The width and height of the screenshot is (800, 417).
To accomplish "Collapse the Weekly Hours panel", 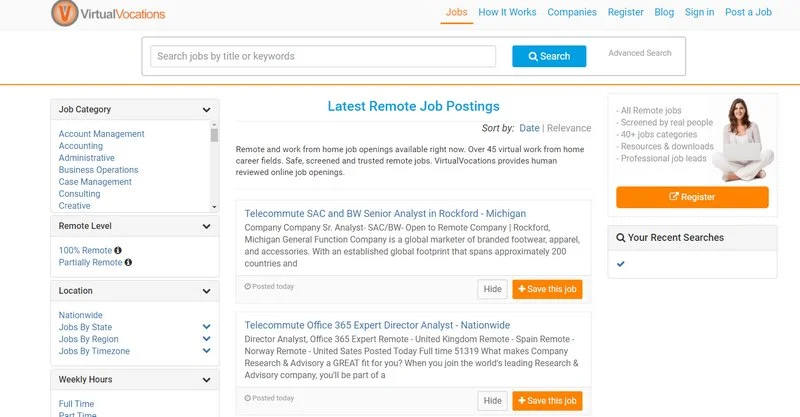I will click(206, 380).
